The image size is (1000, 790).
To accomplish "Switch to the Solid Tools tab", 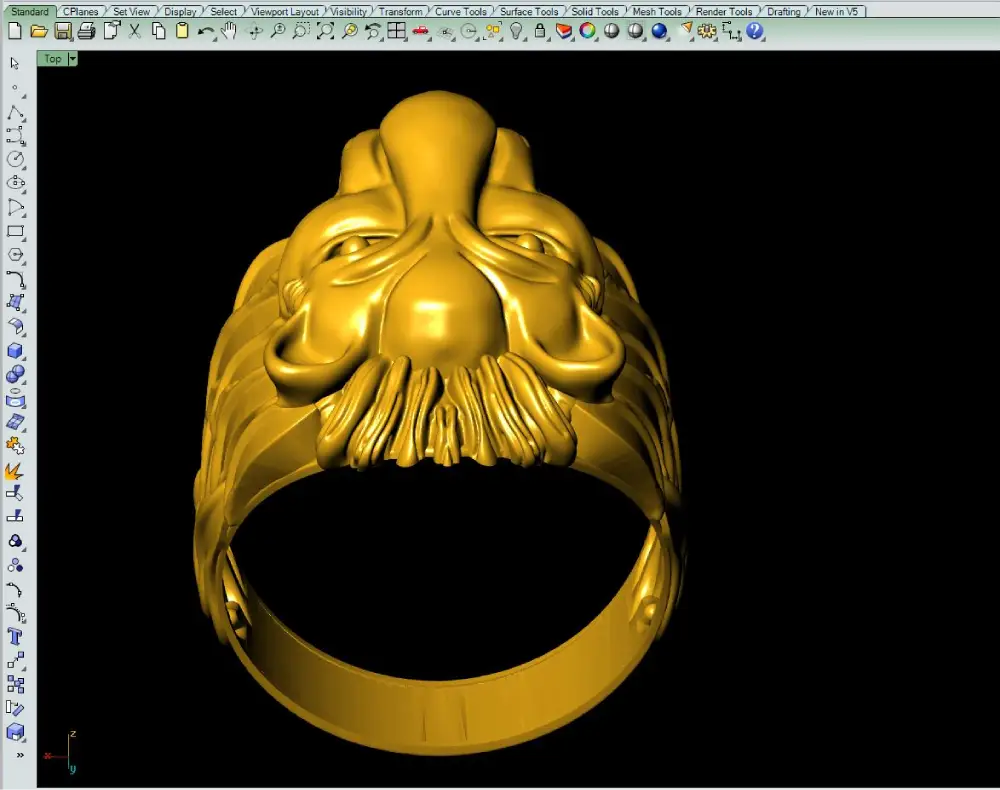I will pyautogui.click(x=595, y=11).
